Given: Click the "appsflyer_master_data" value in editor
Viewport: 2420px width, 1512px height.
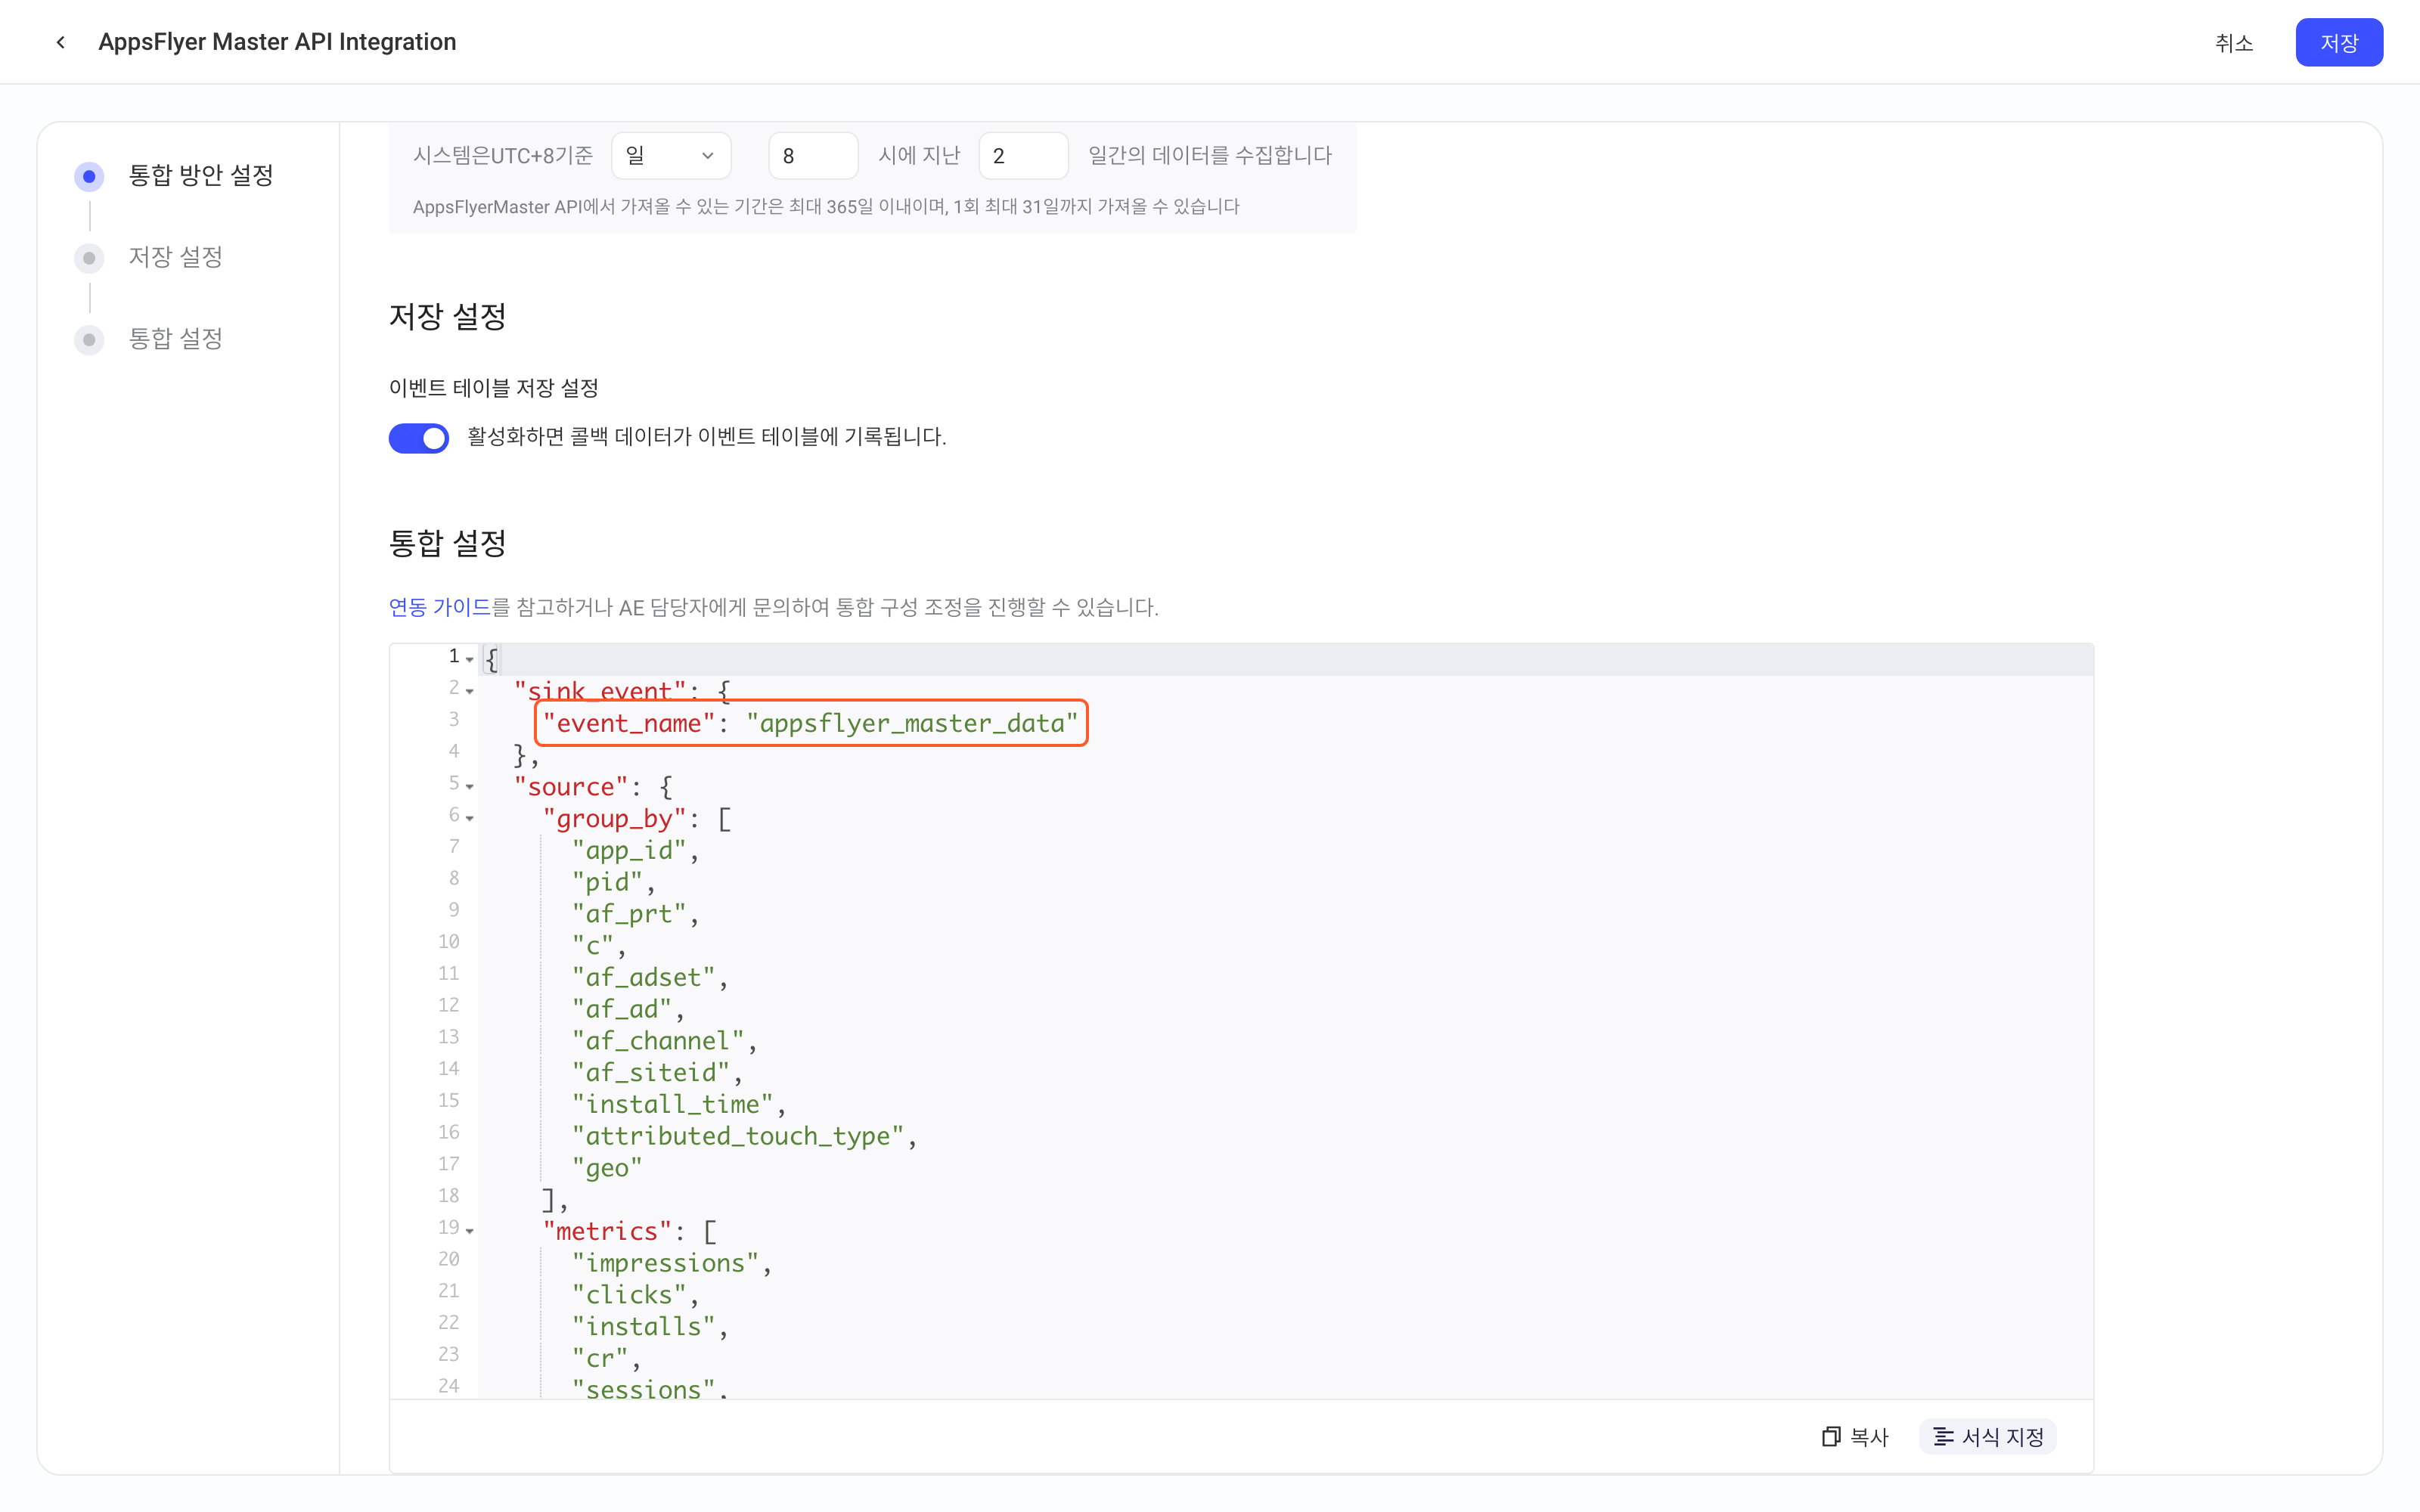Looking at the screenshot, I should (911, 723).
